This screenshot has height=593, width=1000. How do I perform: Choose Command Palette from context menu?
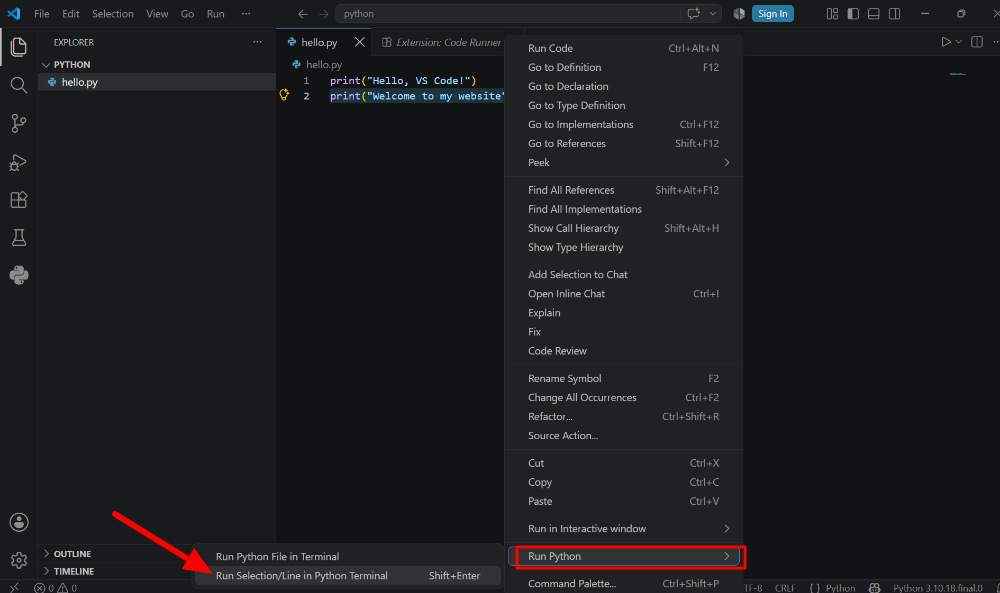(x=624, y=583)
